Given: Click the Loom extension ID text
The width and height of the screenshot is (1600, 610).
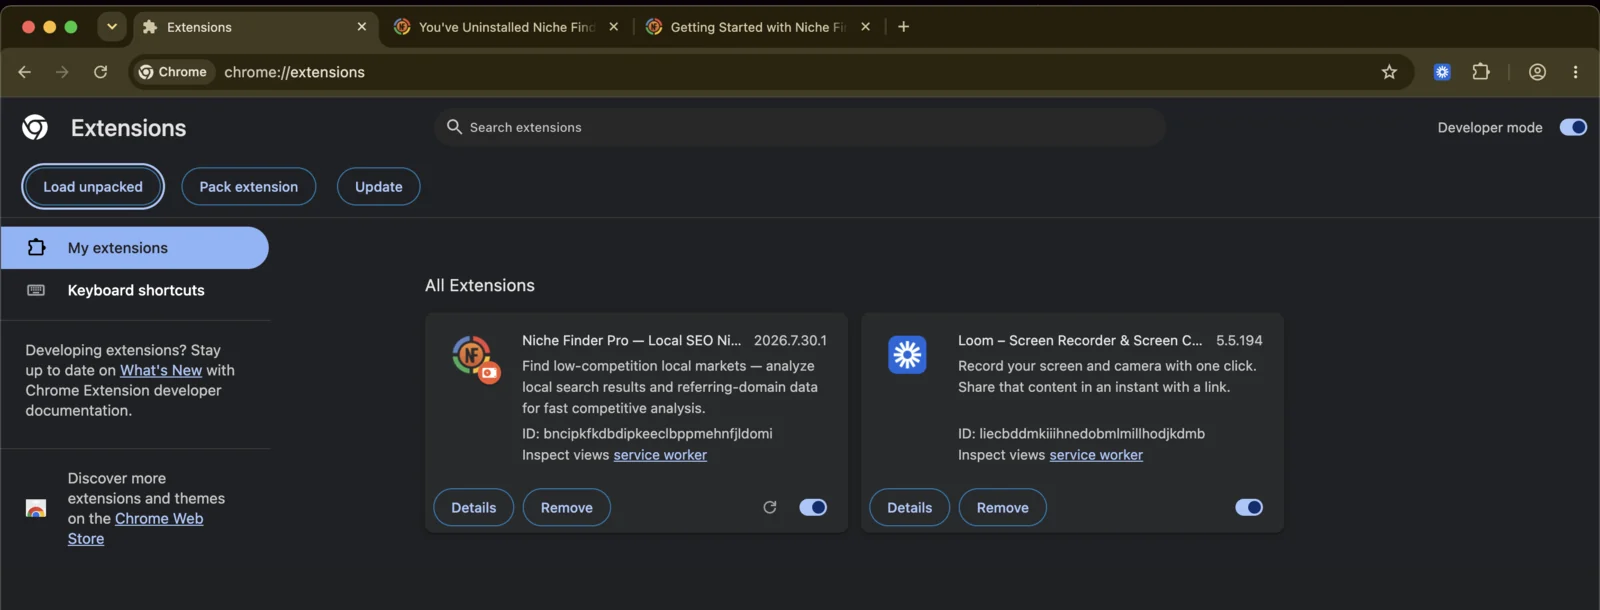Looking at the screenshot, I should coord(1081,434).
